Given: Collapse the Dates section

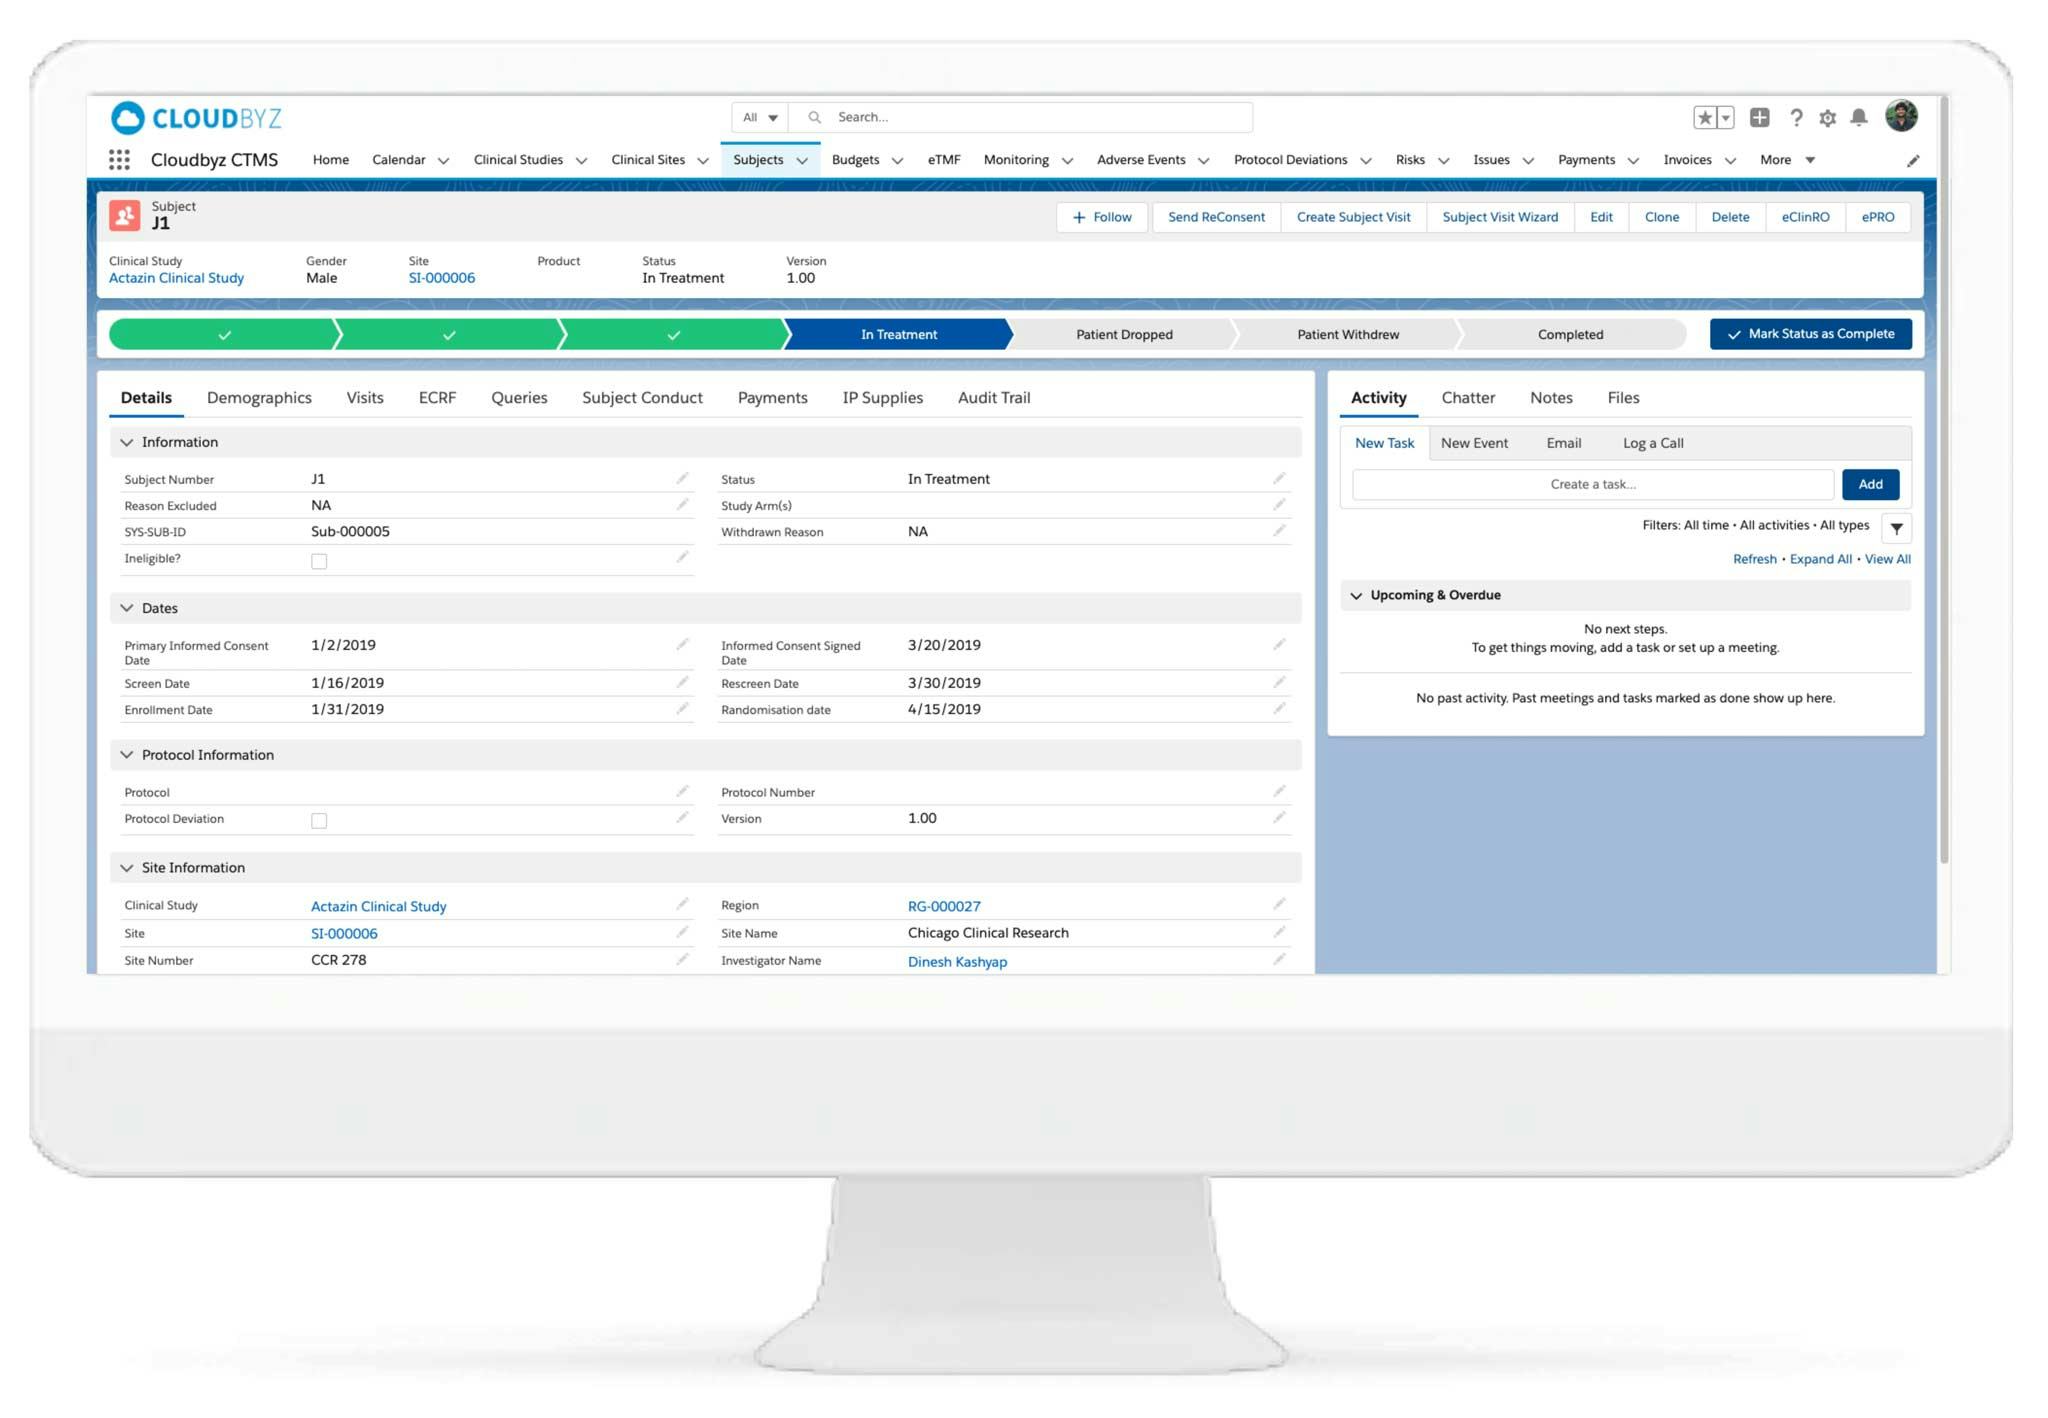Looking at the screenshot, I should 127,607.
